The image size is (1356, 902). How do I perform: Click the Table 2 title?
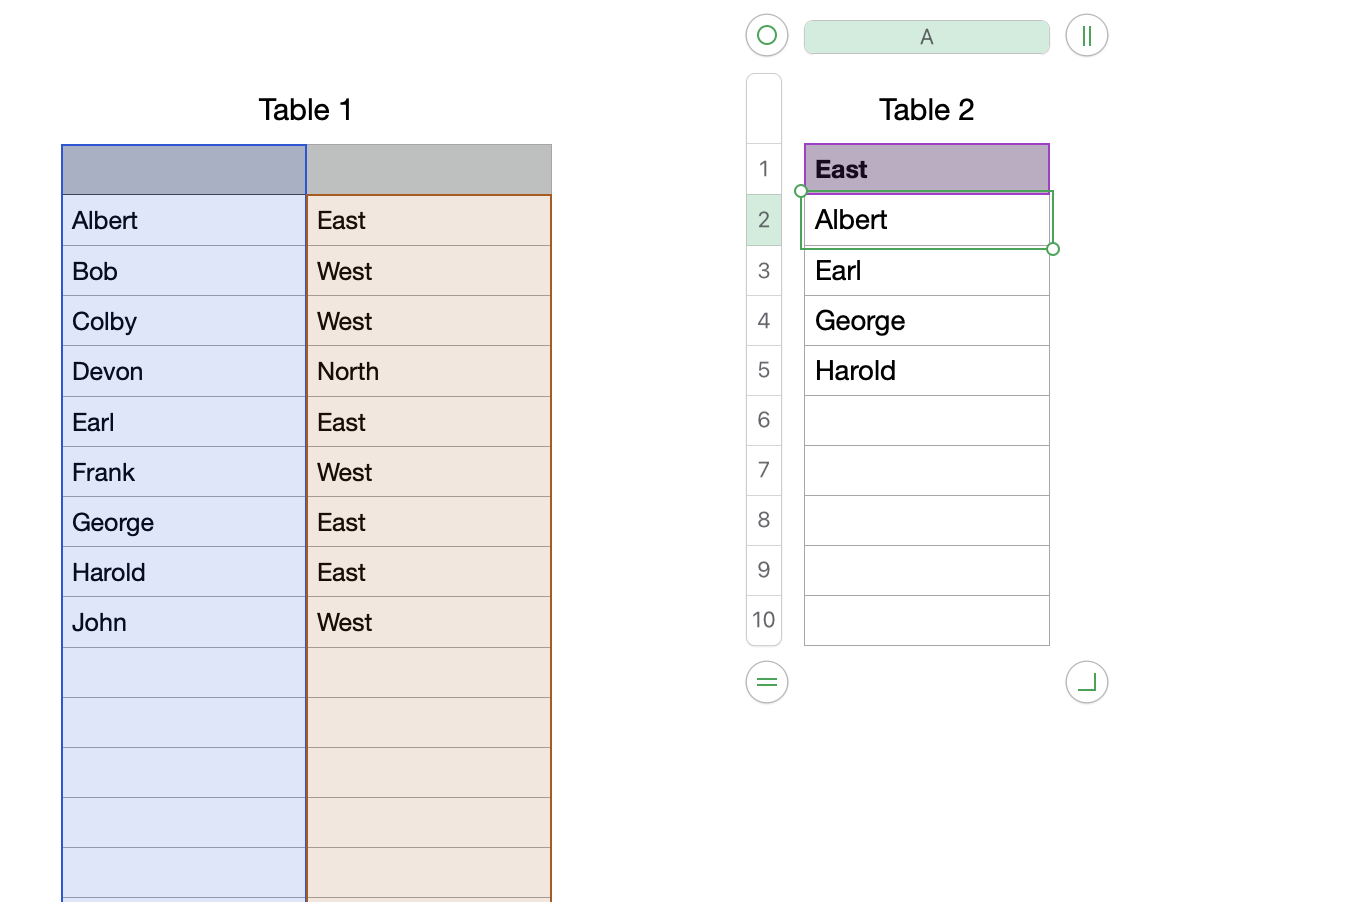click(x=926, y=110)
